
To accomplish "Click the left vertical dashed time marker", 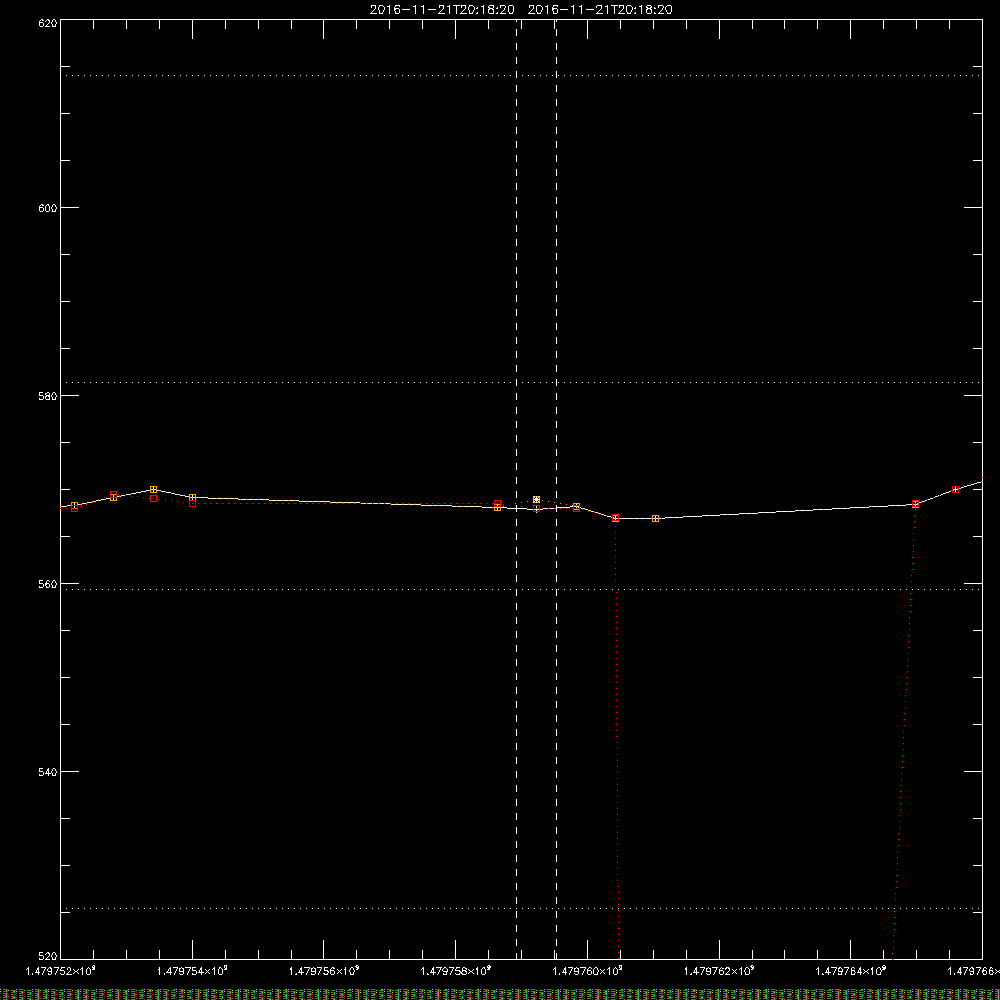I will coord(517,488).
